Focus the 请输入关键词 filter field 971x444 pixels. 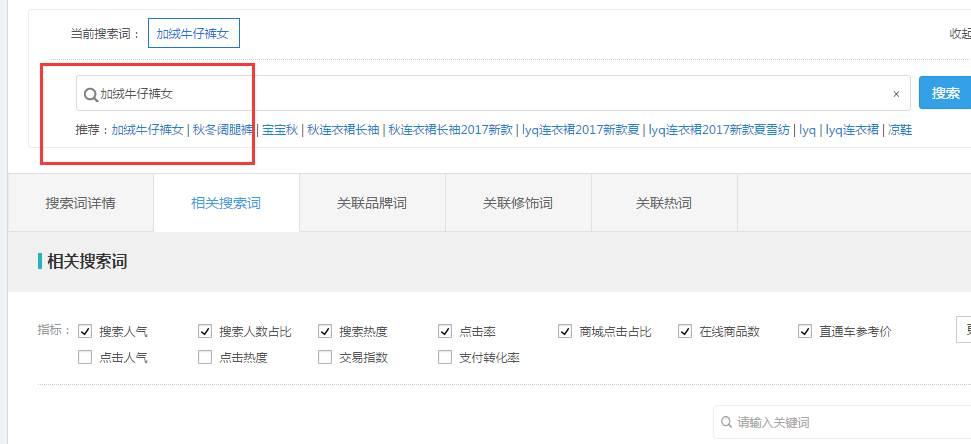pyautogui.click(x=840, y=422)
